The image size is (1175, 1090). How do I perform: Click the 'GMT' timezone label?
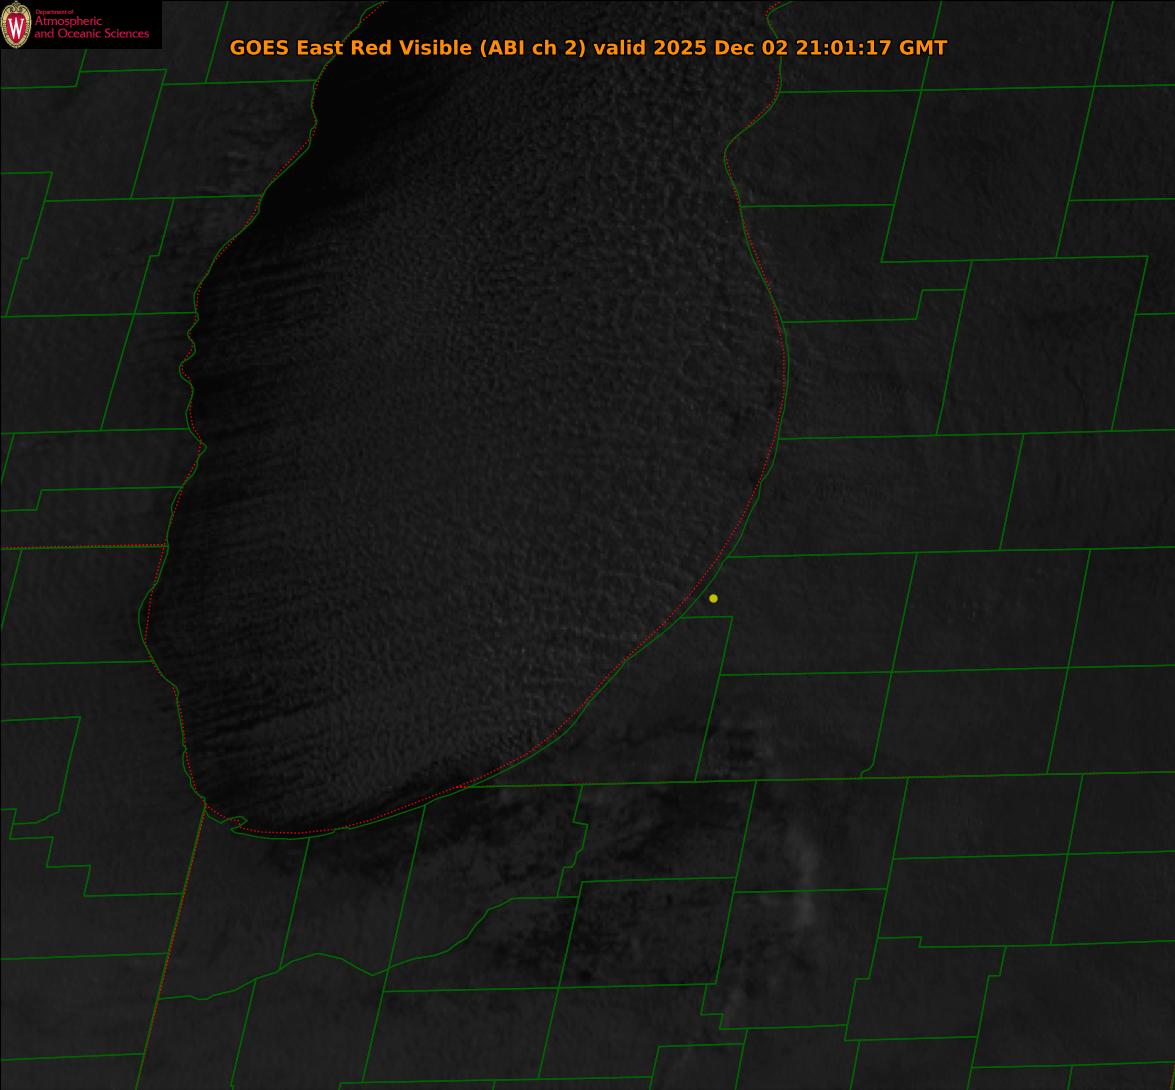pos(922,48)
